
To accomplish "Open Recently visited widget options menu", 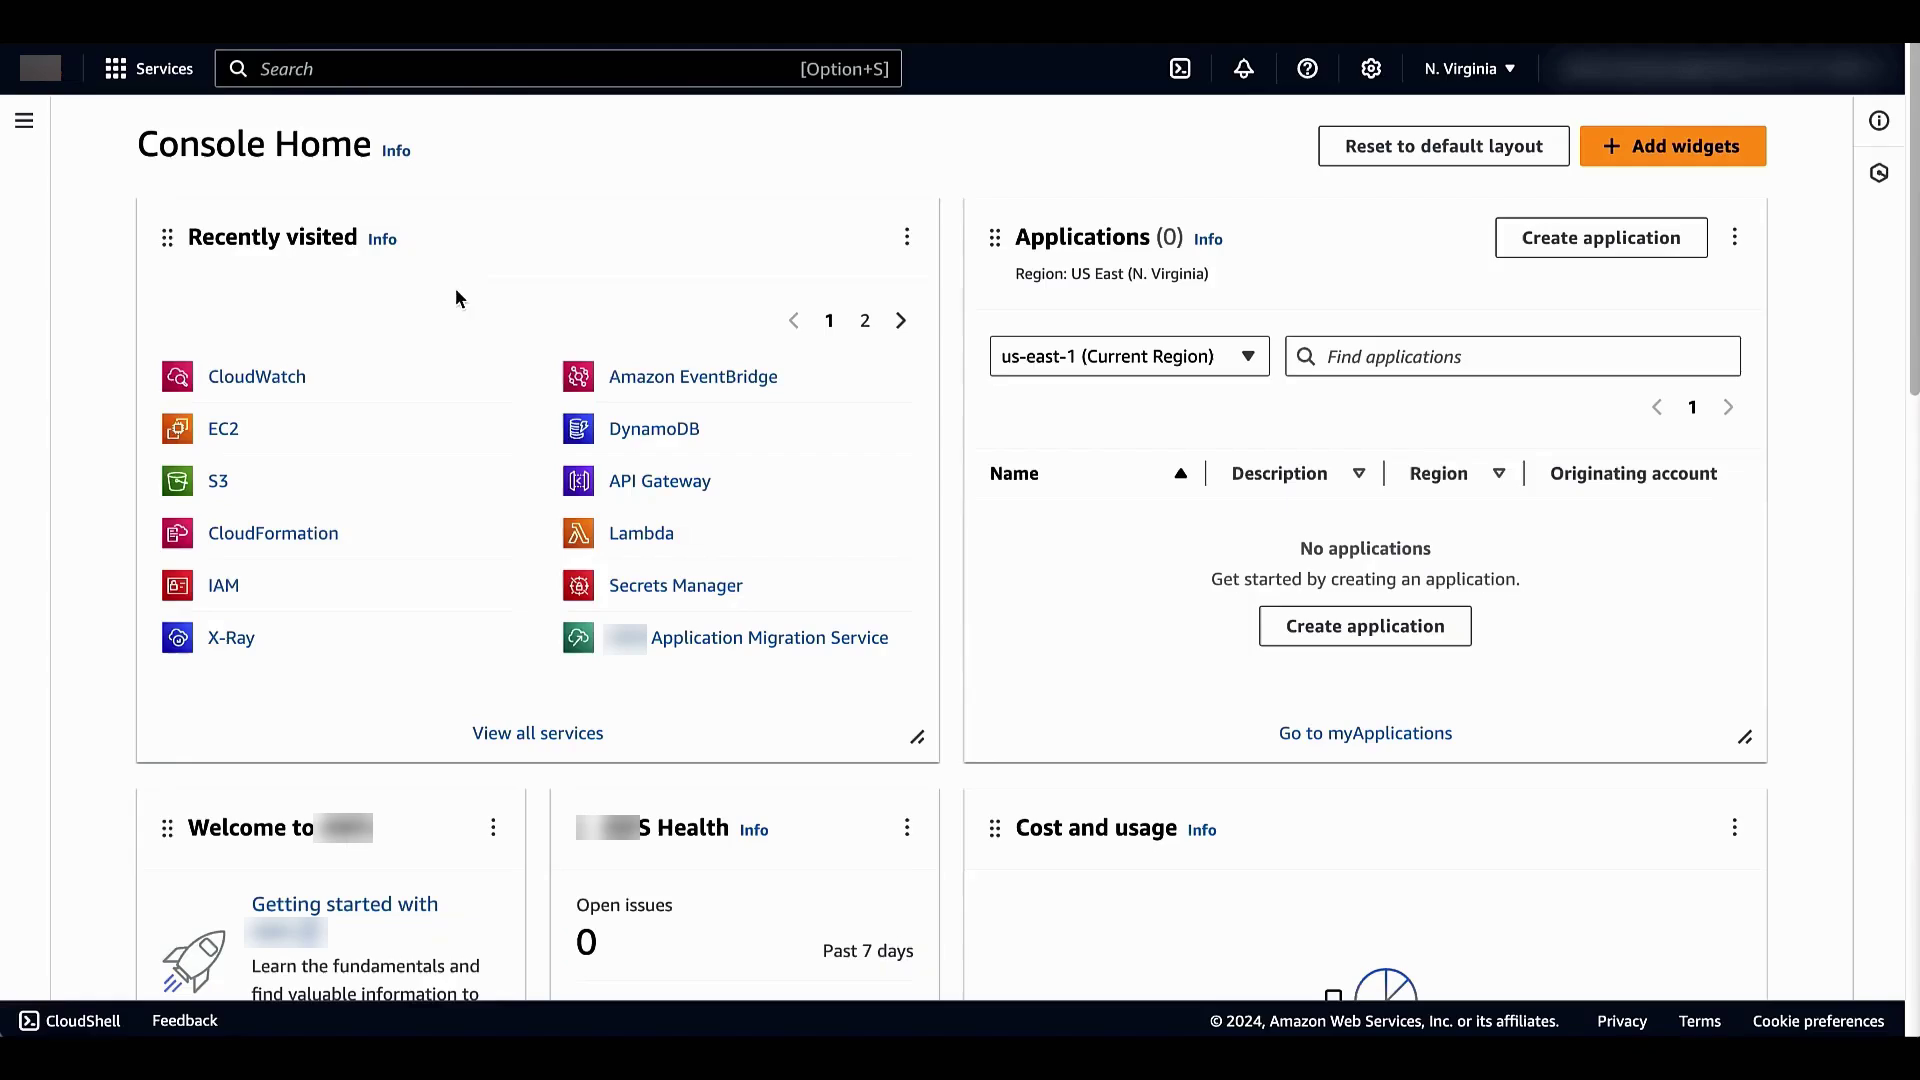I will pyautogui.click(x=907, y=237).
